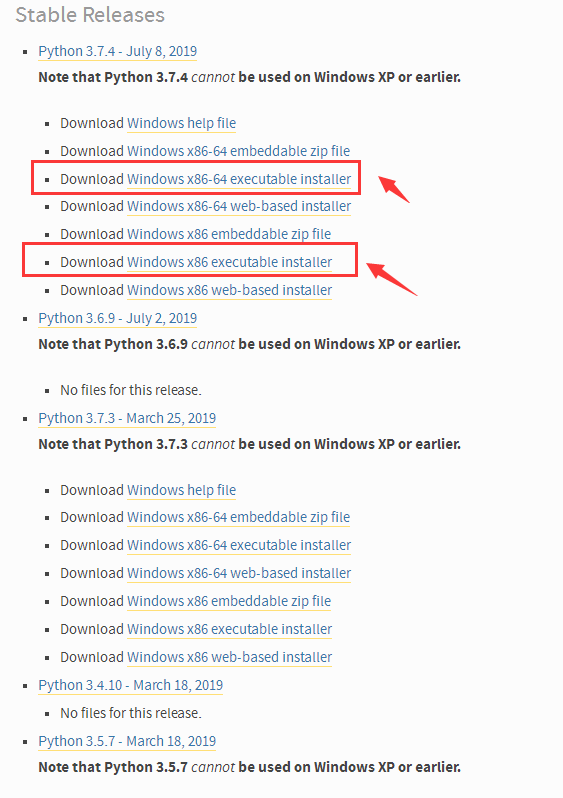
Task: Click the Stable Releases heading
Action: (90, 15)
